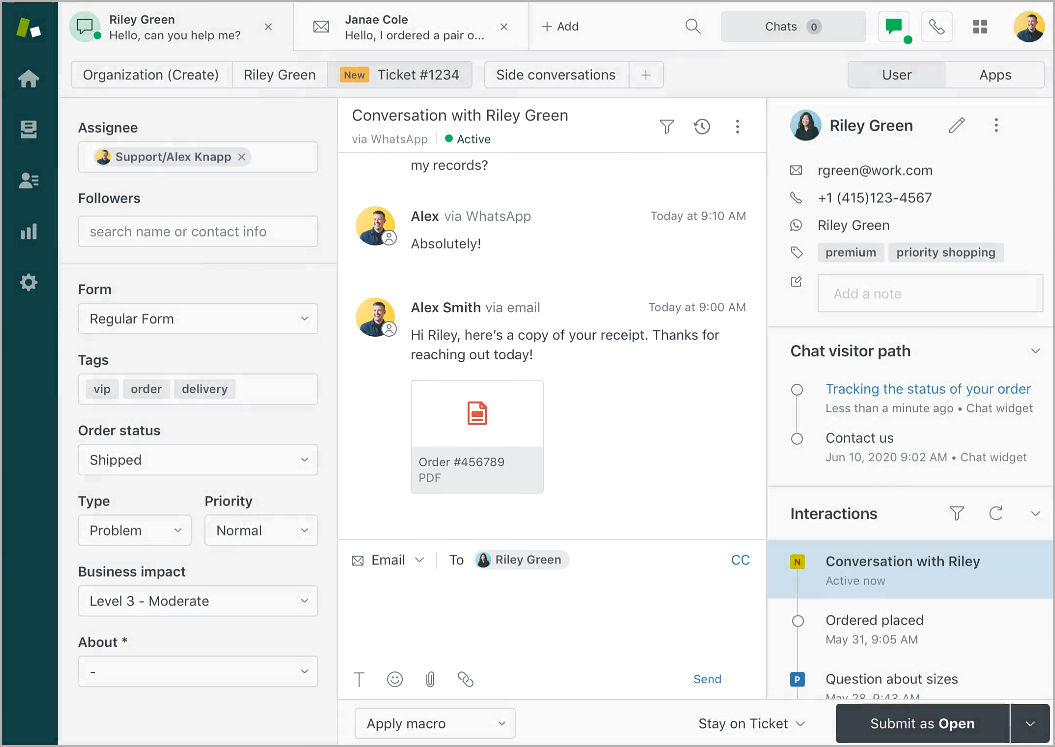Screen dimensions: 1055x747
Task: Open the conversation filter icon
Action: (666, 127)
